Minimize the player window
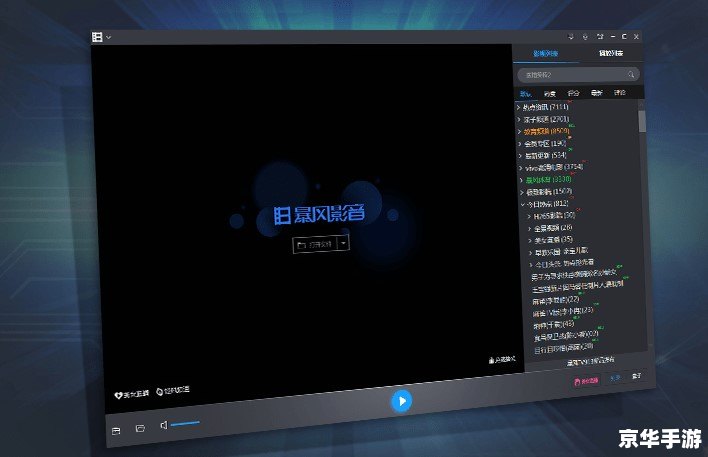Viewport: 708px width, 457px height. pyautogui.click(x=613, y=37)
